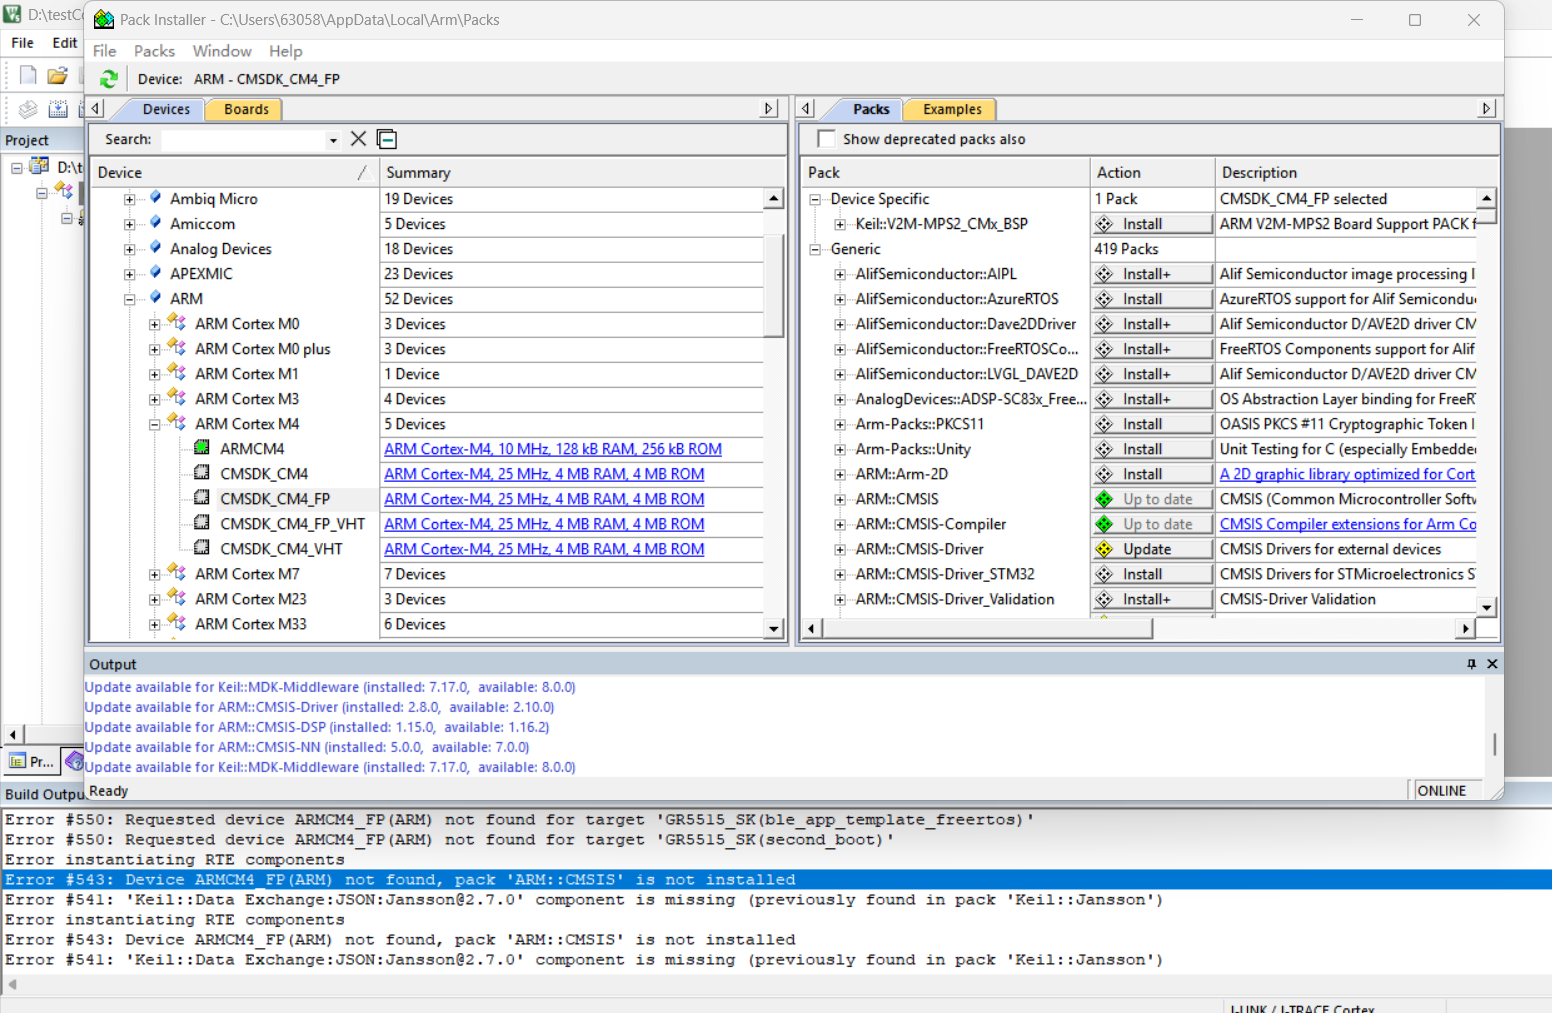This screenshot has height=1013, width=1552.
Task: Click the Pack Installer title bar icon
Action: coord(104,19)
